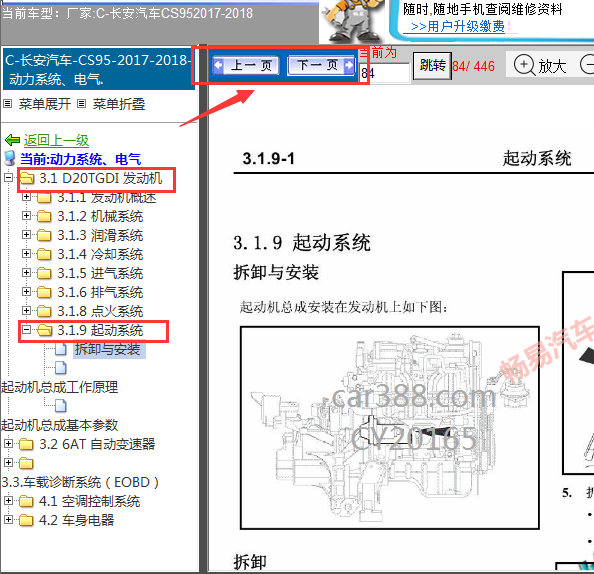The width and height of the screenshot is (594, 574).
Task: Select the 3.1 D20TGDI 发动机 folder
Action: pyautogui.click(x=100, y=178)
